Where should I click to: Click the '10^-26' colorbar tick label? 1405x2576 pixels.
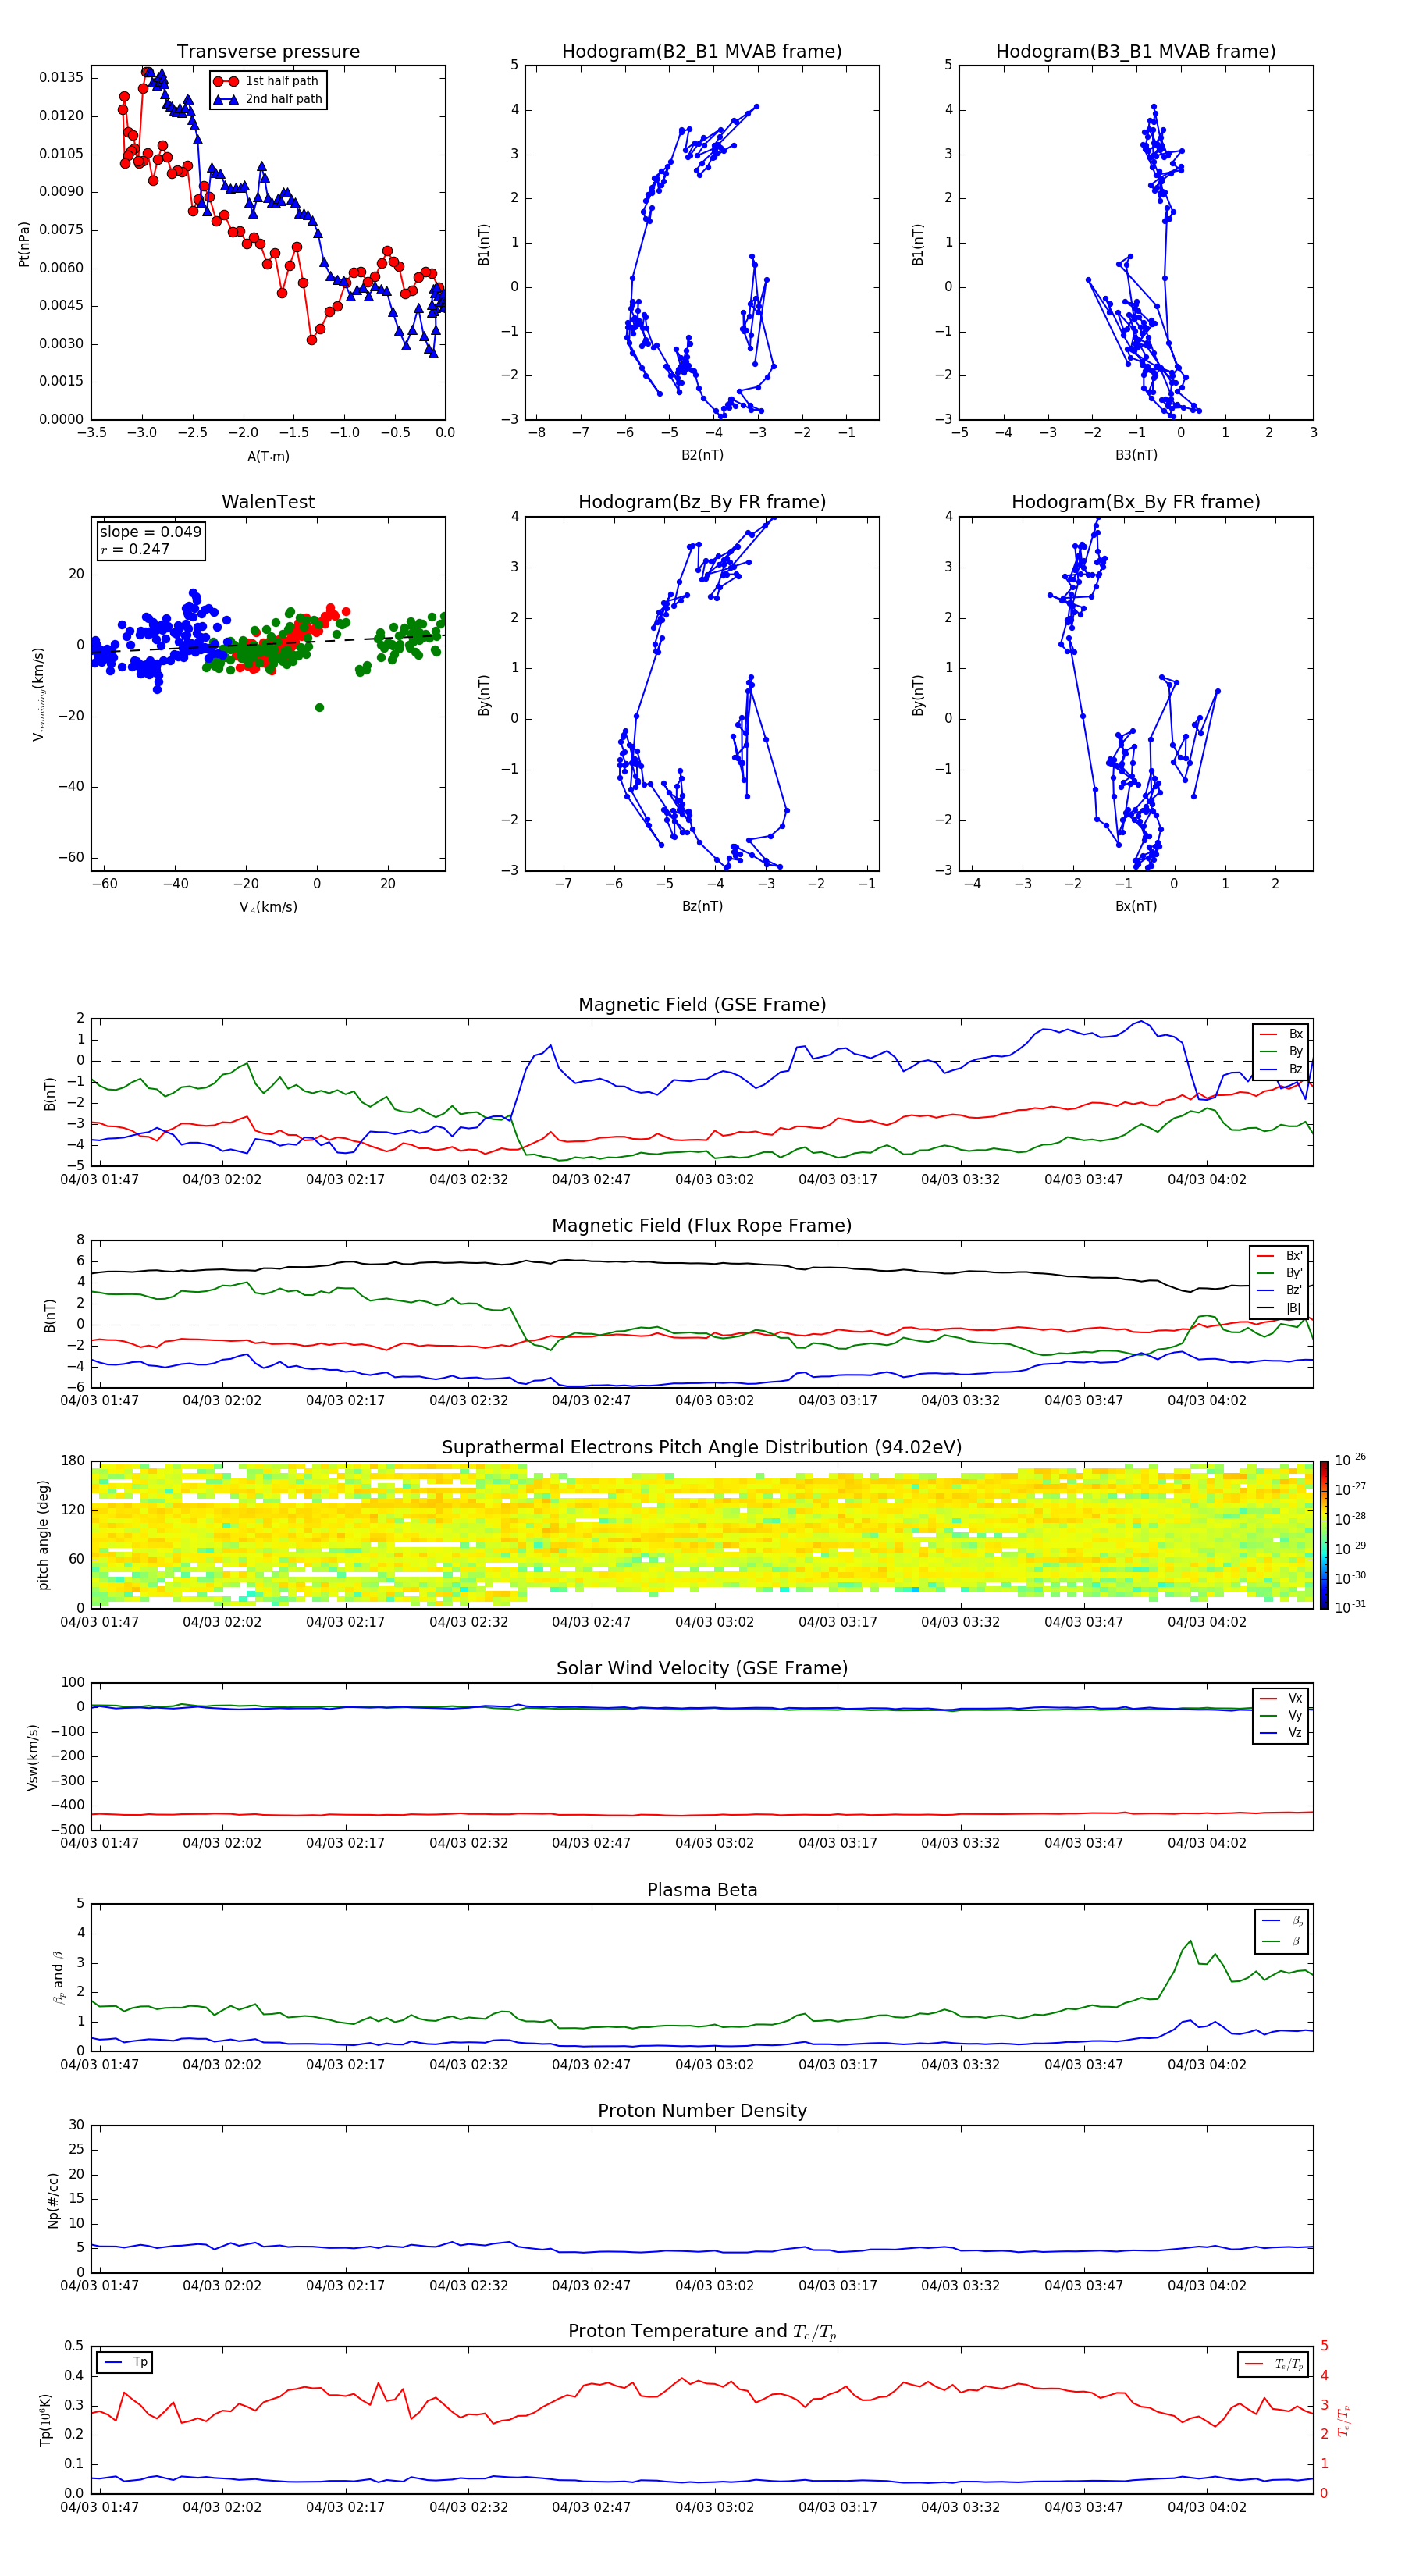pos(1350,1460)
